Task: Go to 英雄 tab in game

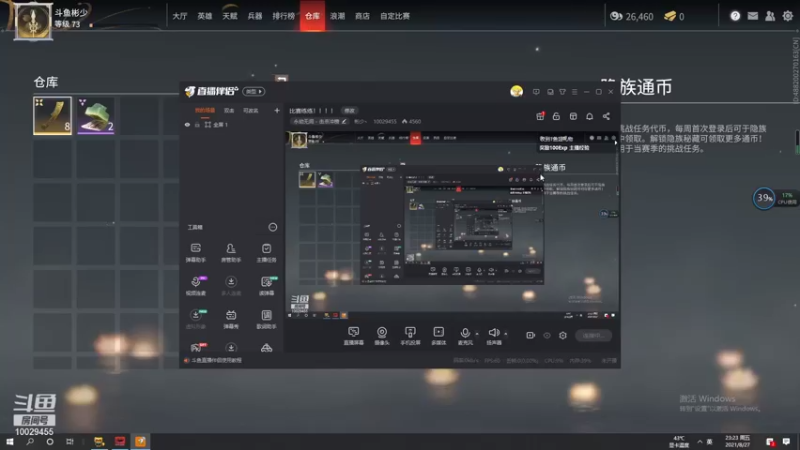Action: (x=205, y=16)
